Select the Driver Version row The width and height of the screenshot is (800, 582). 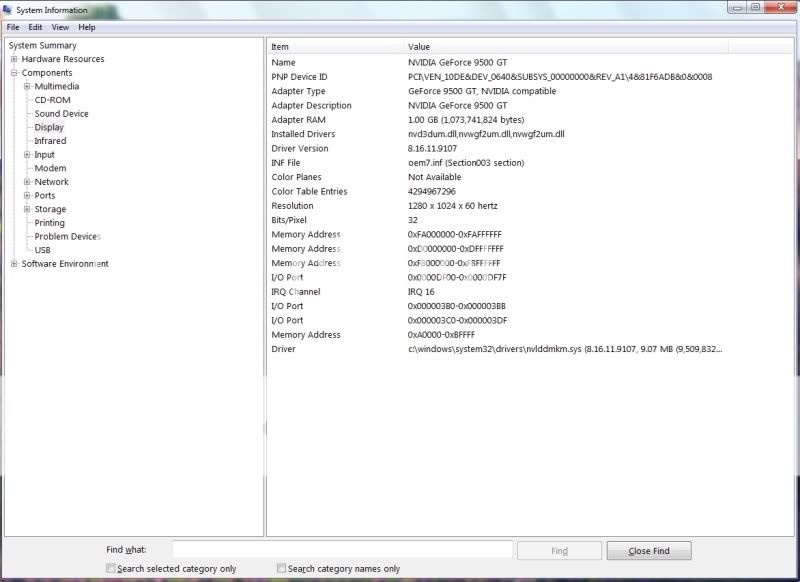click(x=300, y=148)
